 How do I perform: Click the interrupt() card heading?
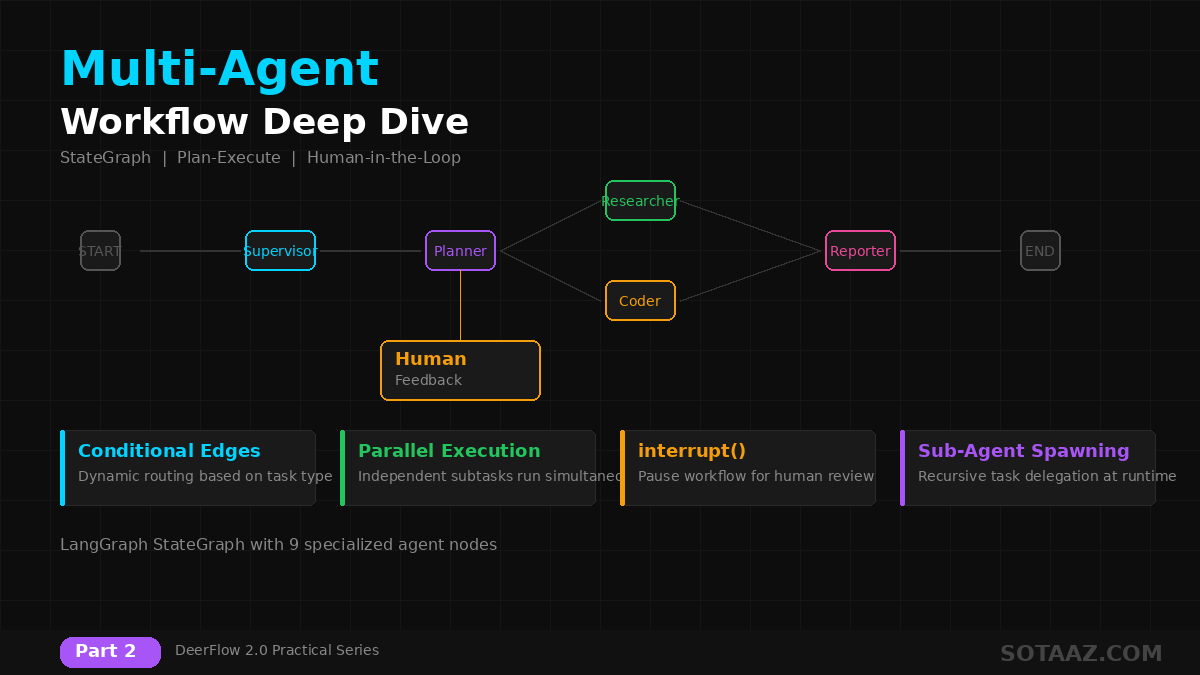(692, 451)
